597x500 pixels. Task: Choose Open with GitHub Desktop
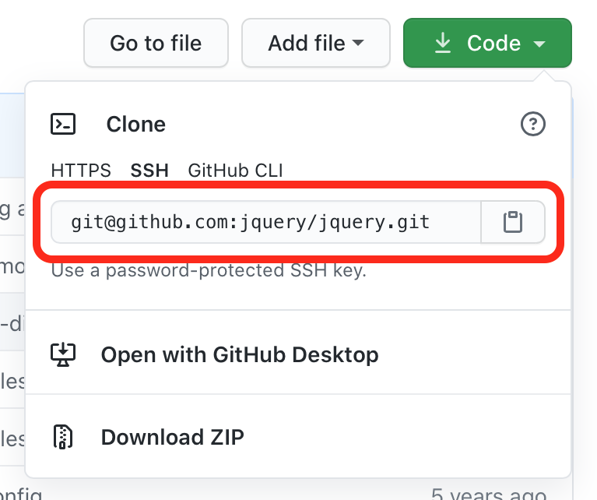point(240,355)
